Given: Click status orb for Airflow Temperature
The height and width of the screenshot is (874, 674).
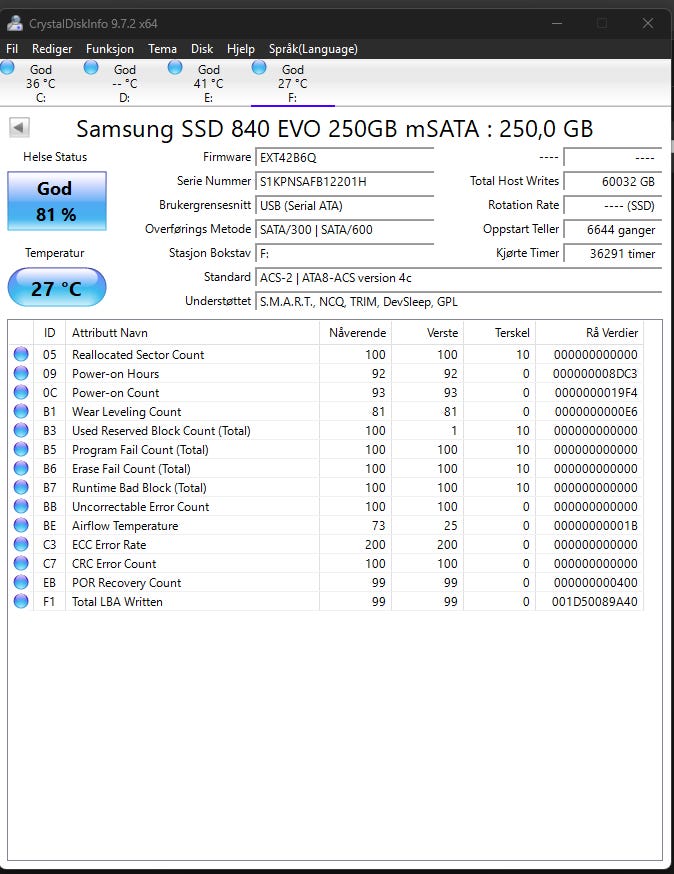Looking at the screenshot, I should [21, 525].
